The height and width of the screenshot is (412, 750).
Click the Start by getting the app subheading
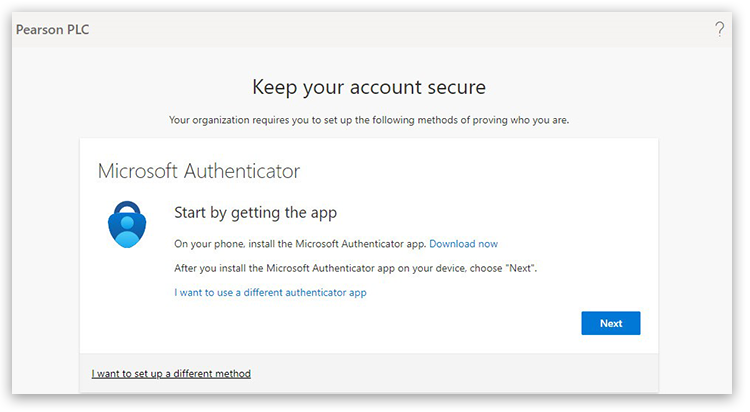pyautogui.click(x=255, y=213)
